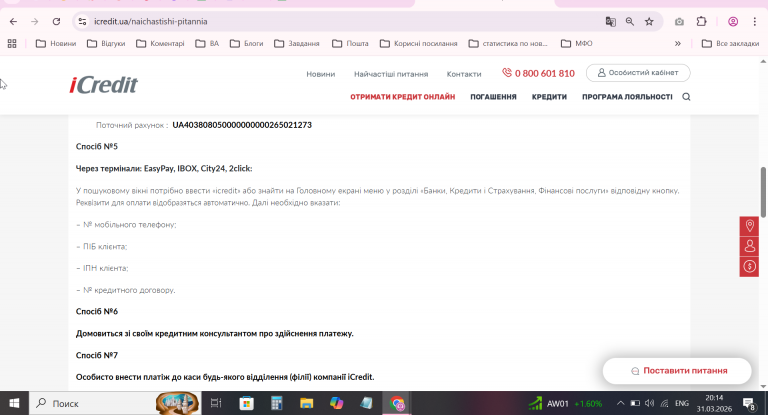768x415 pixels.
Task: Click the red dollar coin side icon
Action: tap(749, 267)
